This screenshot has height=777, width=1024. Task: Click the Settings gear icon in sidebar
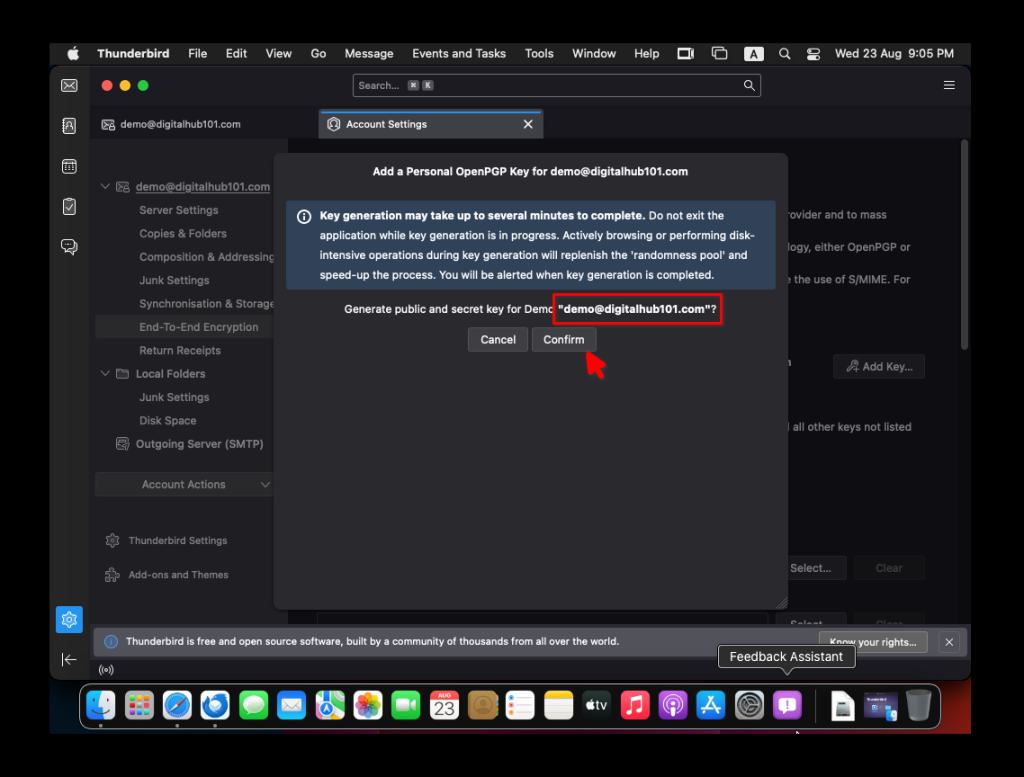tap(69, 620)
